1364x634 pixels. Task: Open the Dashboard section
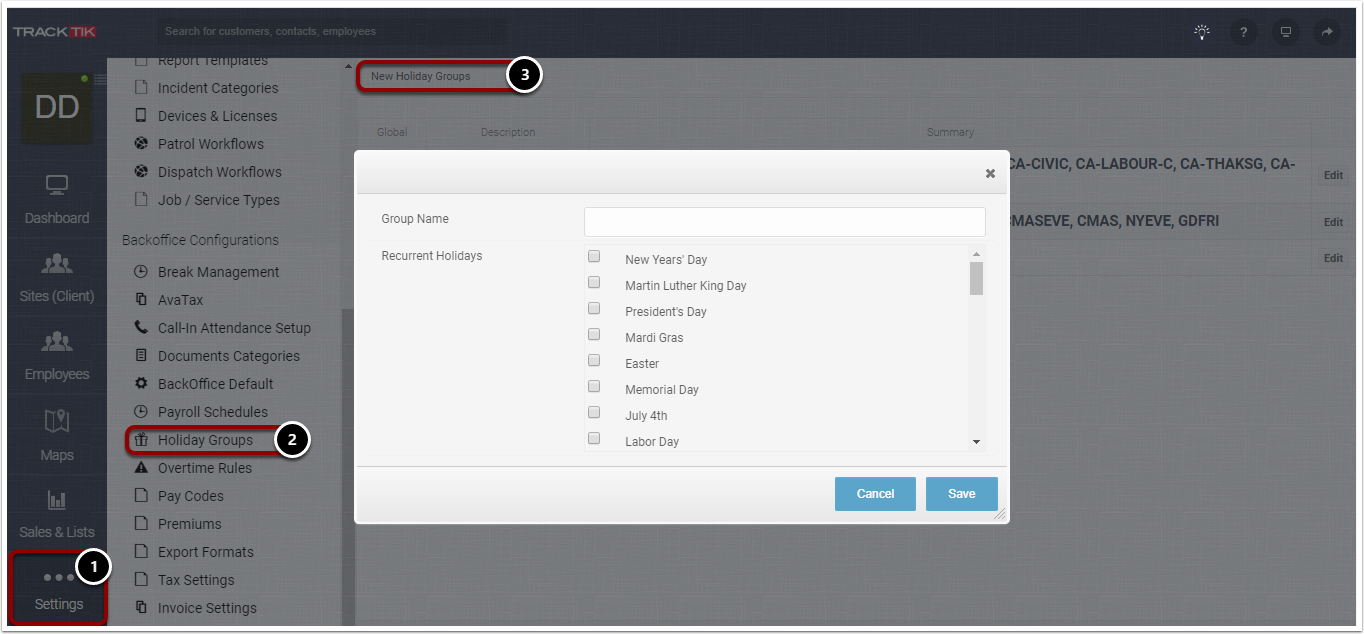(x=57, y=199)
